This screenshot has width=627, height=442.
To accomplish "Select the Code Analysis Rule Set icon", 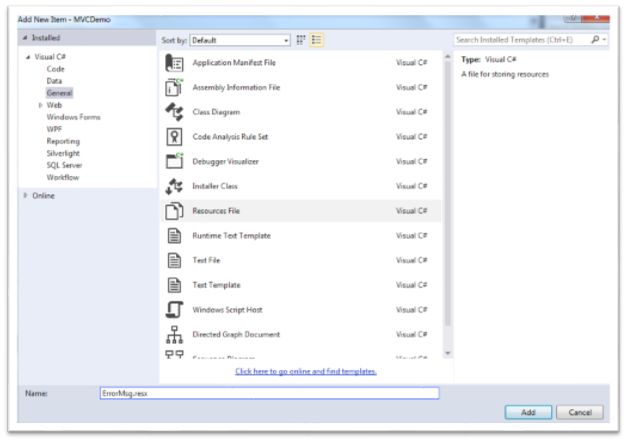I will pos(174,137).
